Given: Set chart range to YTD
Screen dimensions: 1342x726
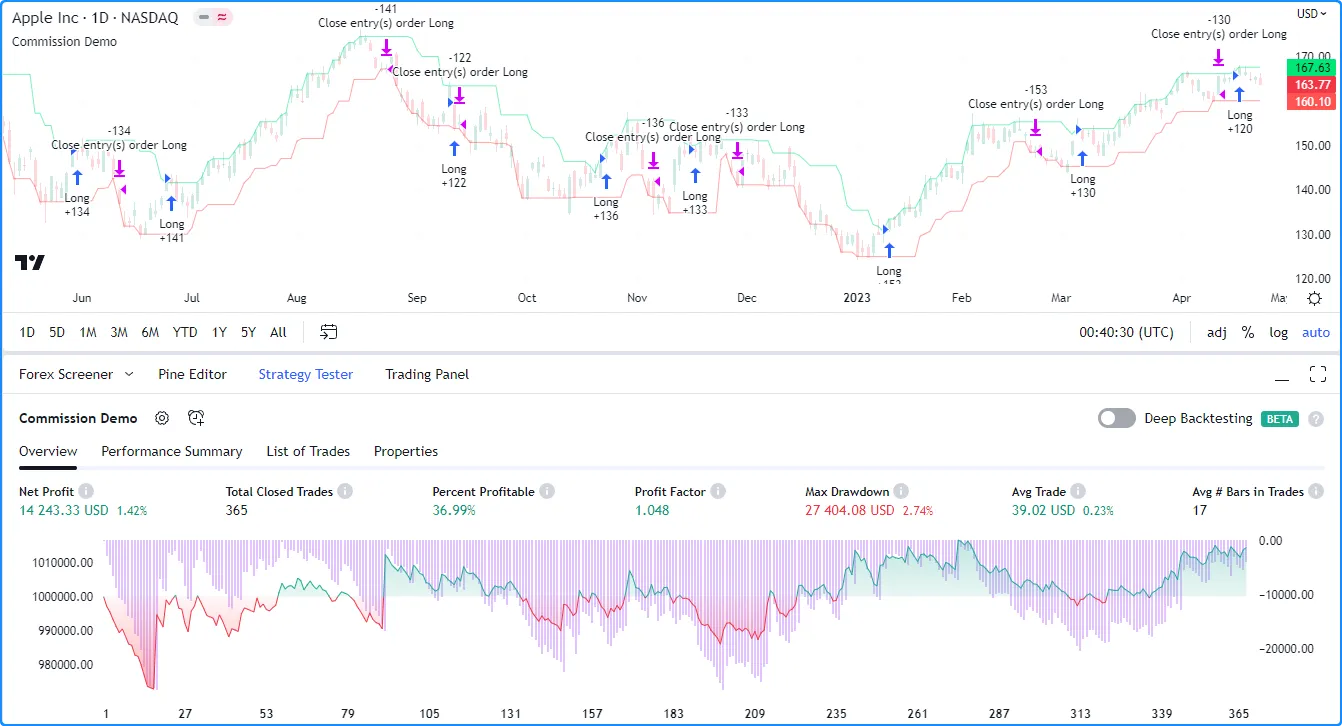Looking at the screenshot, I should click(x=185, y=332).
